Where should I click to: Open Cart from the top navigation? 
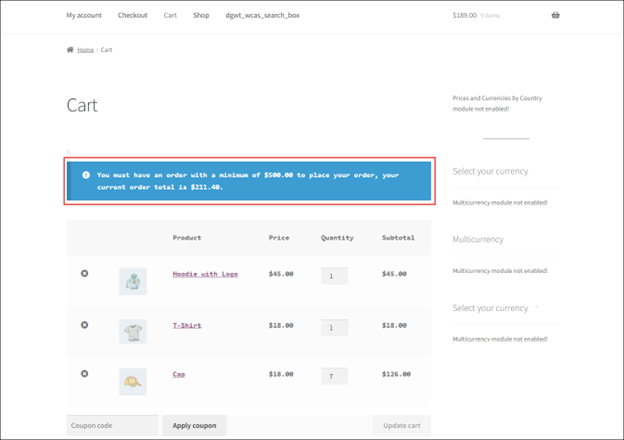tap(170, 15)
